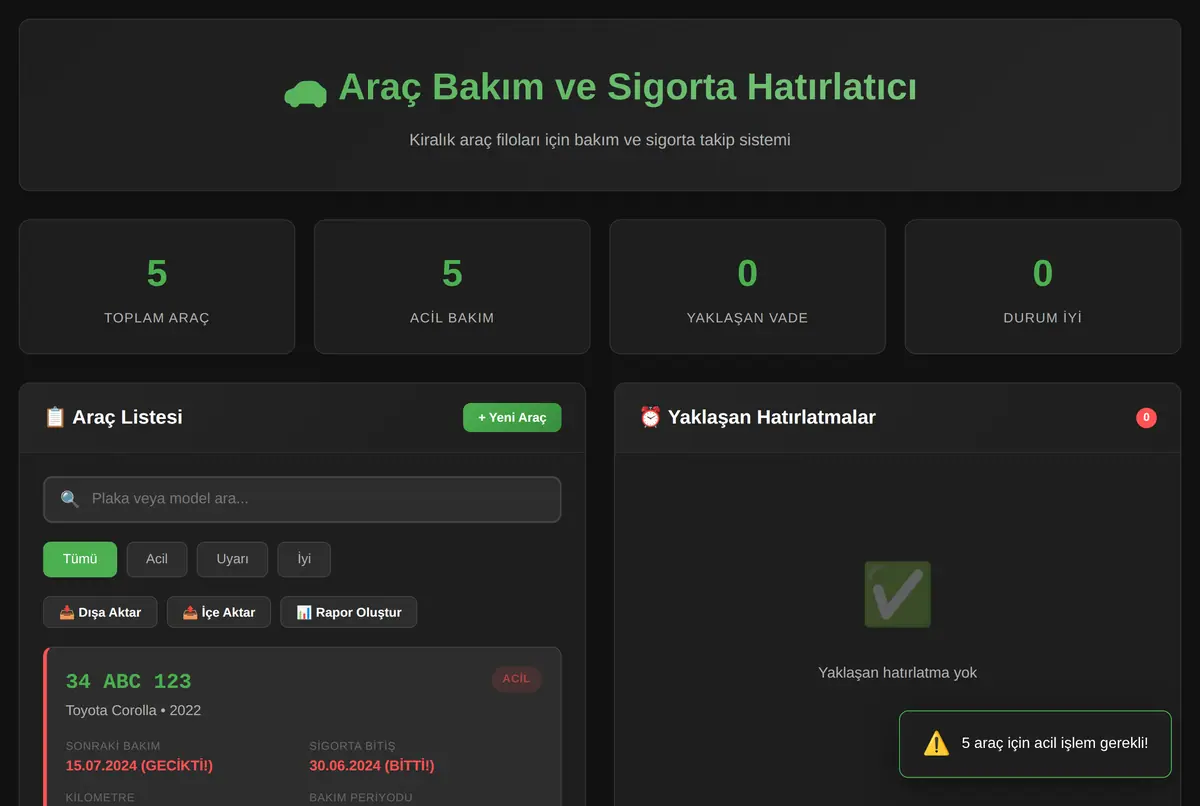This screenshot has height=806, width=1200.
Task: Click the green car icon in header
Action: pyautogui.click(x=305, y=93)
